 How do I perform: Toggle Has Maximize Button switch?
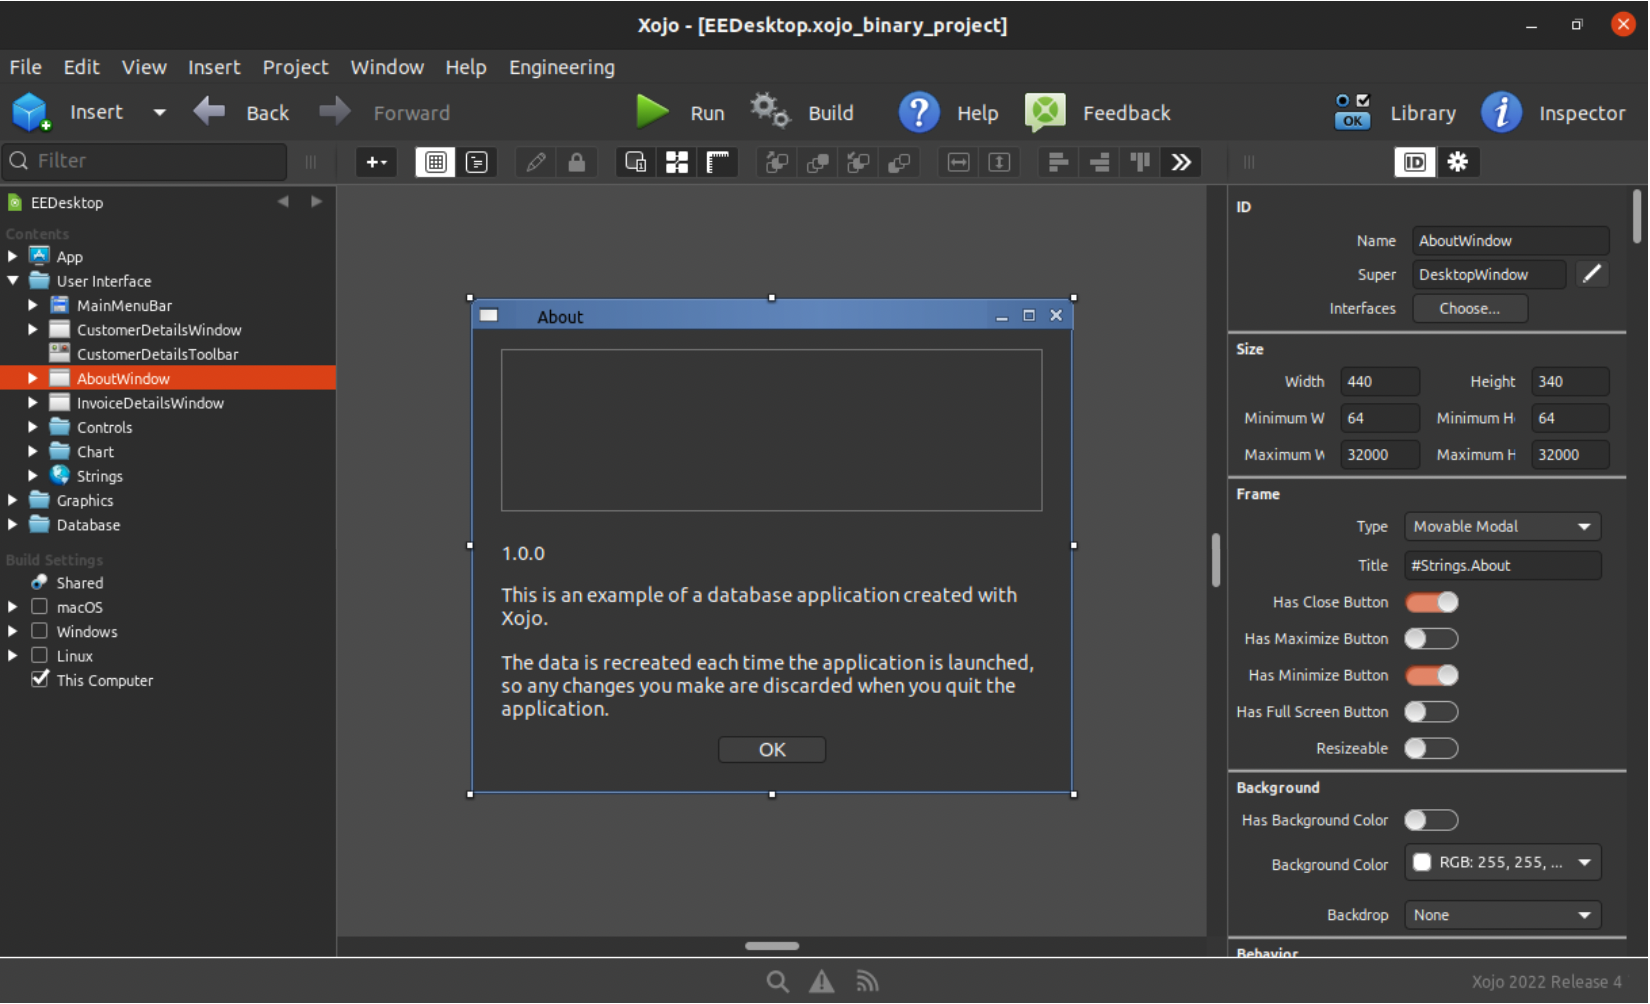(x=1432, y=639)
